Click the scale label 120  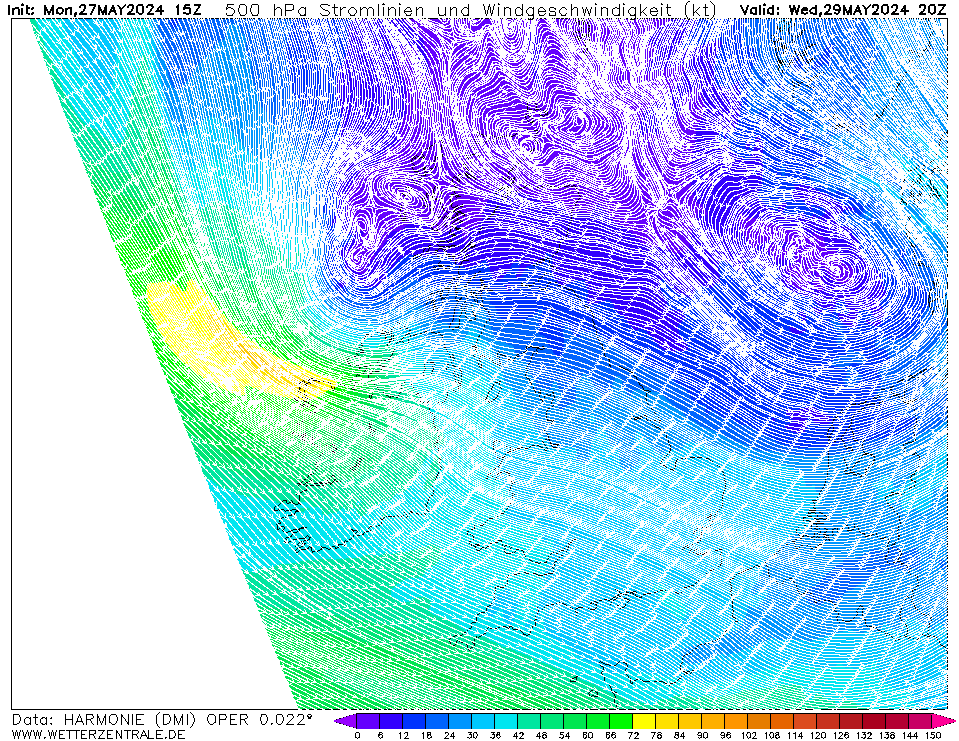click(818, 735)
